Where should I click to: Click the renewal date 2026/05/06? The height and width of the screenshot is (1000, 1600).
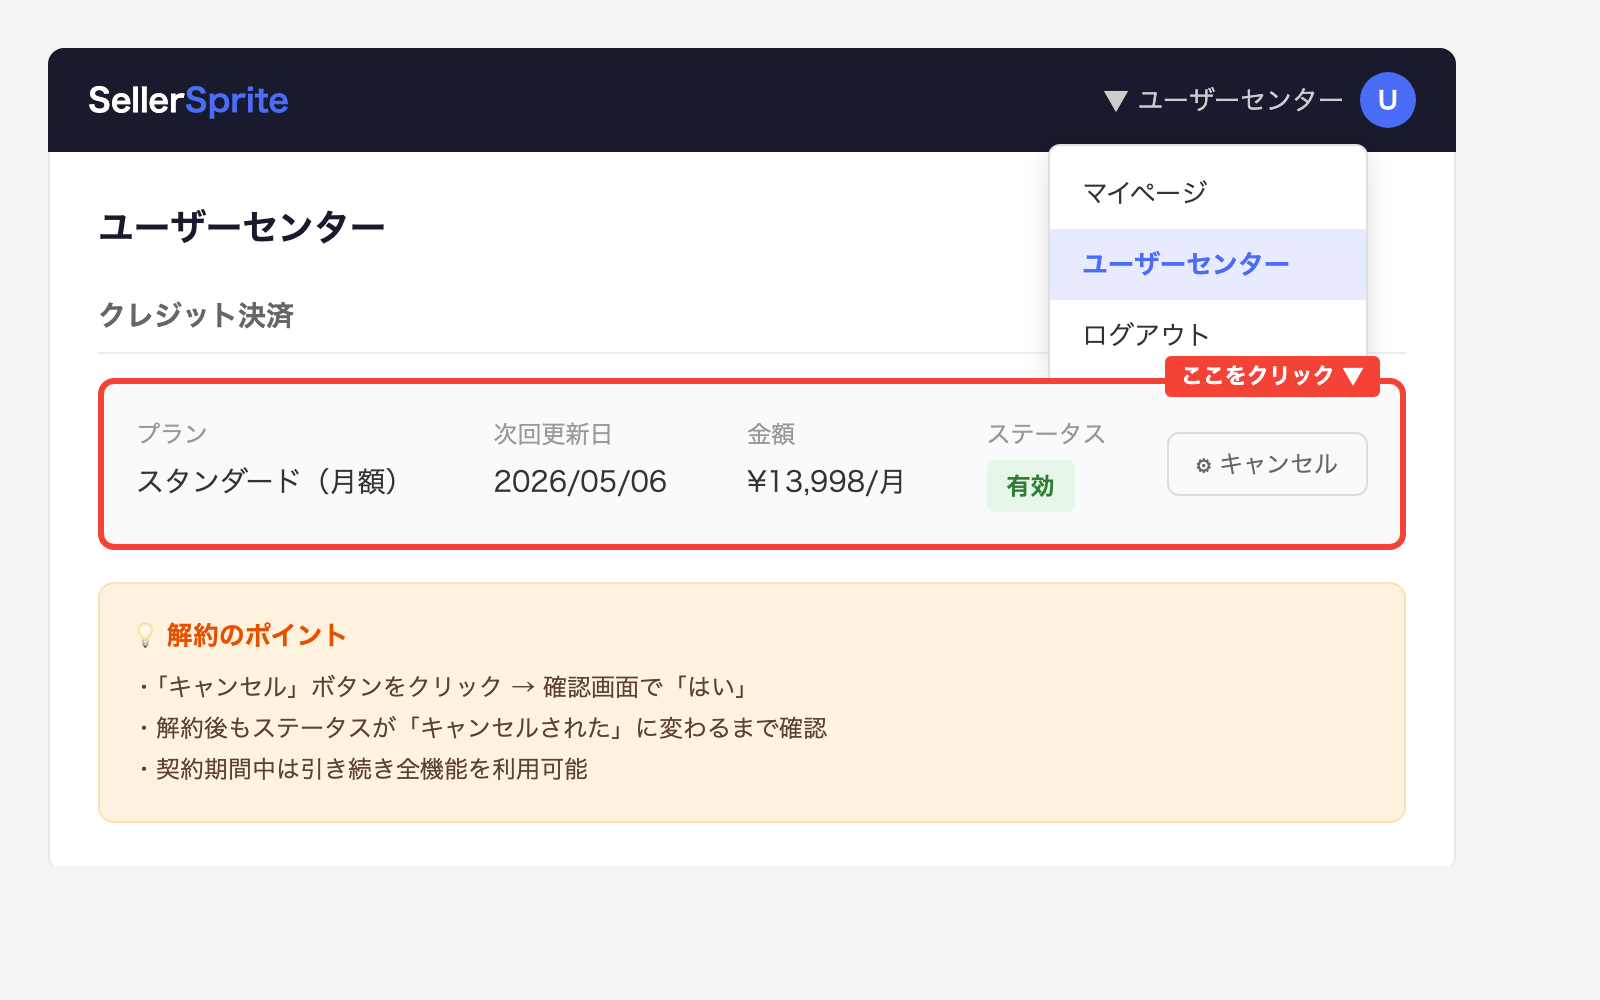(580, 482)
